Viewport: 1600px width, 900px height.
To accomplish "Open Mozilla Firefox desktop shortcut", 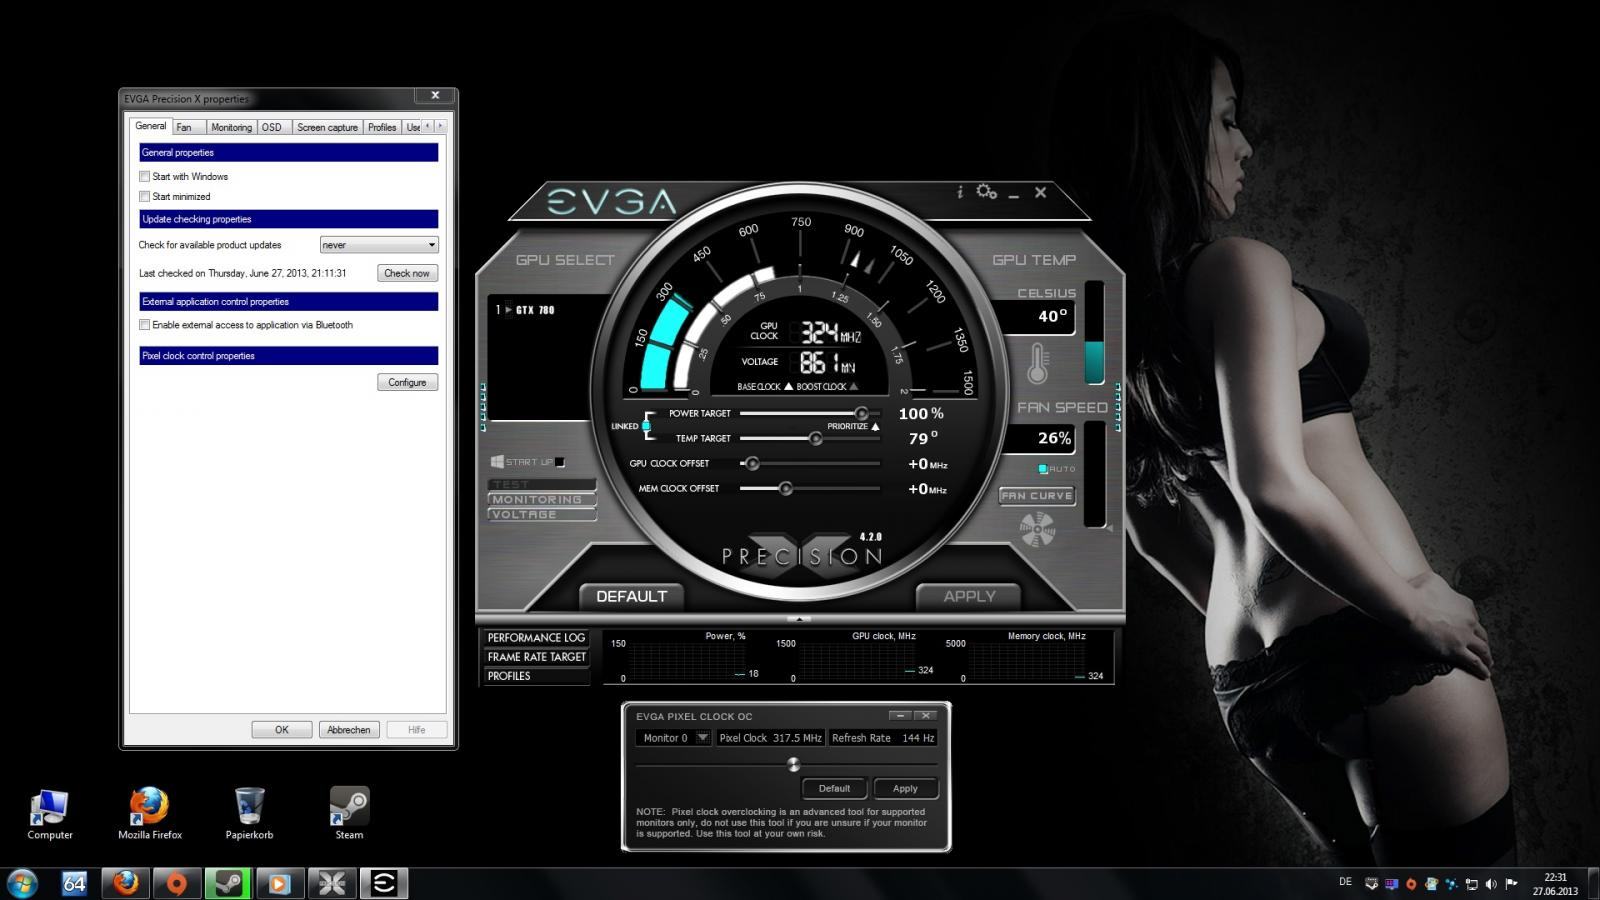I will (x=150, y=813).
